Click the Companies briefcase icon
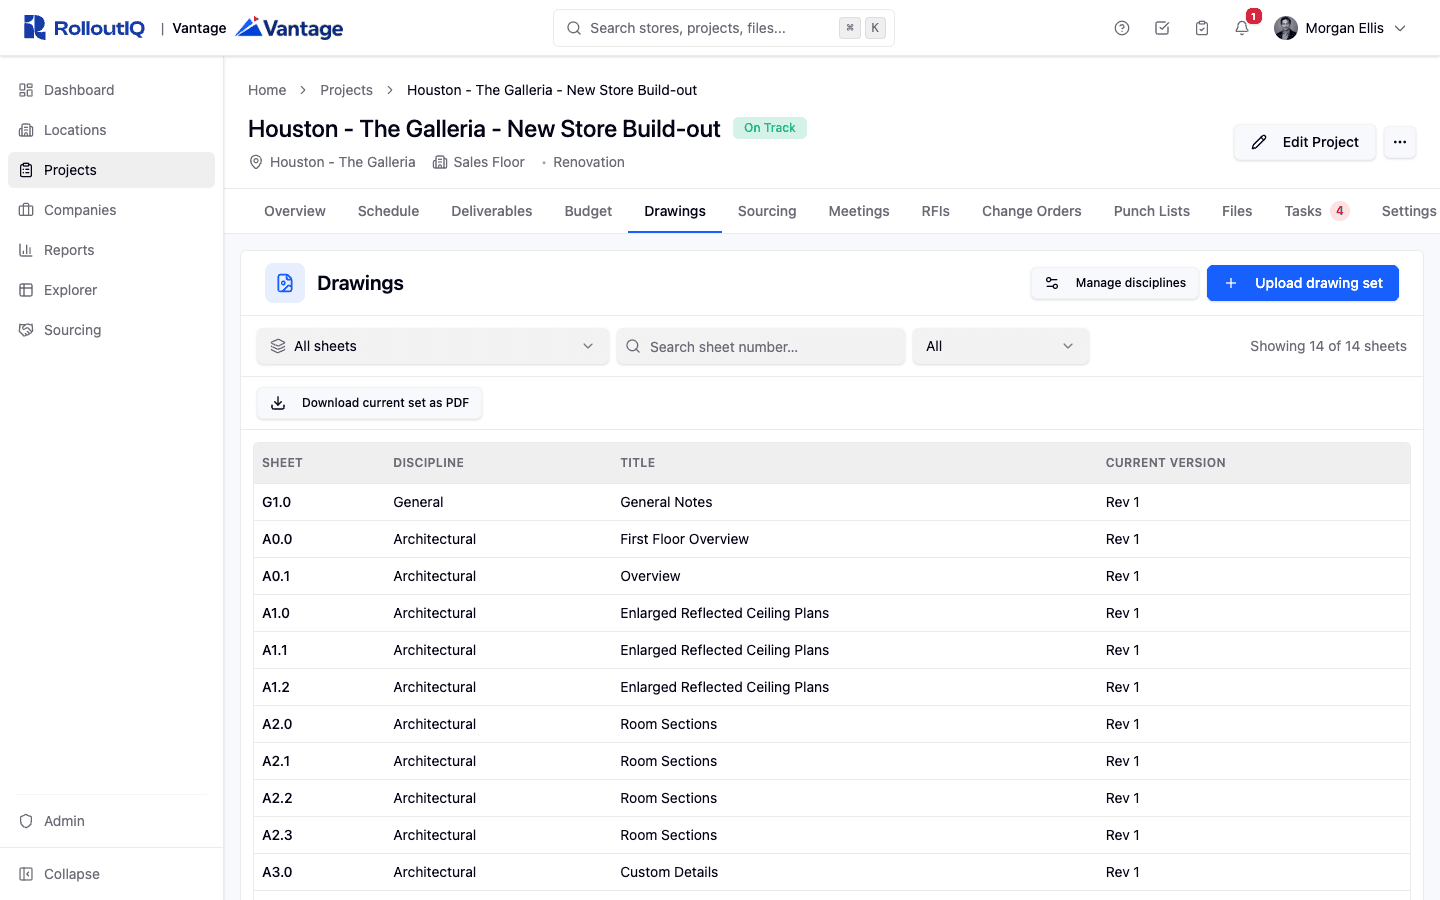Image resolution: width=1440 pixels, height=900 pixels. tap(26, 210)
